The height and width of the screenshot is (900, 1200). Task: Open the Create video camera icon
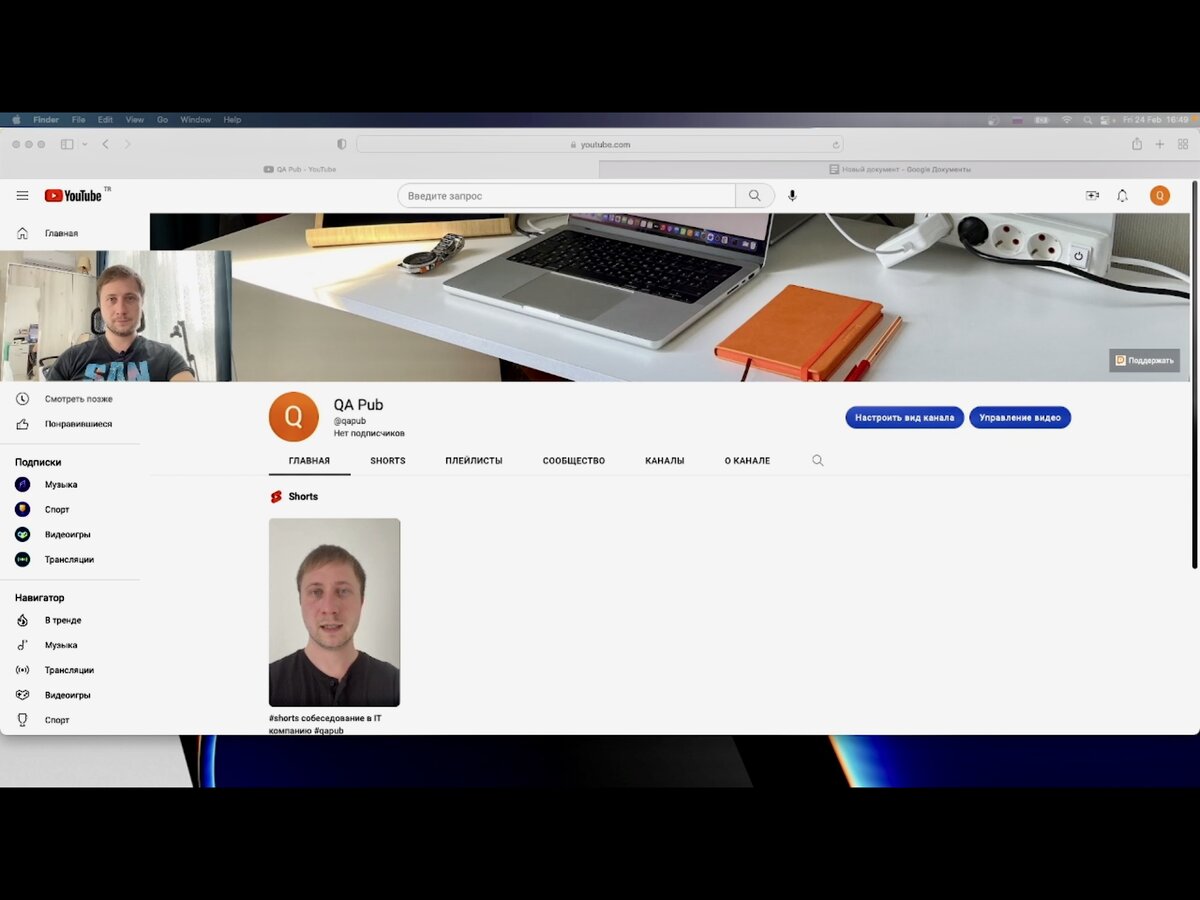(1092, 196)
